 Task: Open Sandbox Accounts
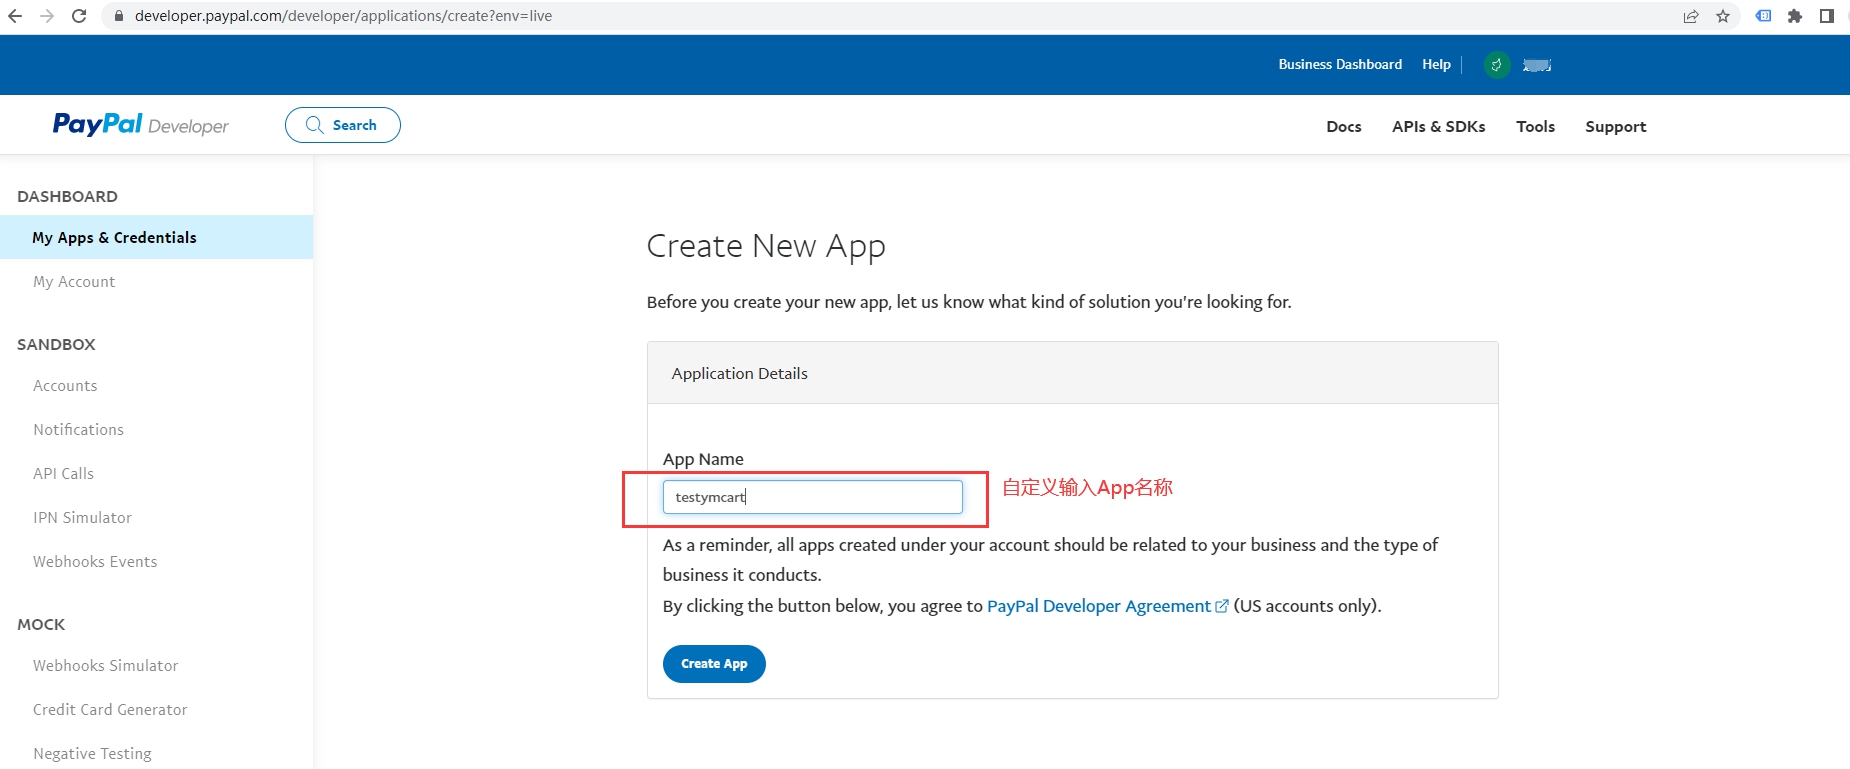point(65,386)
